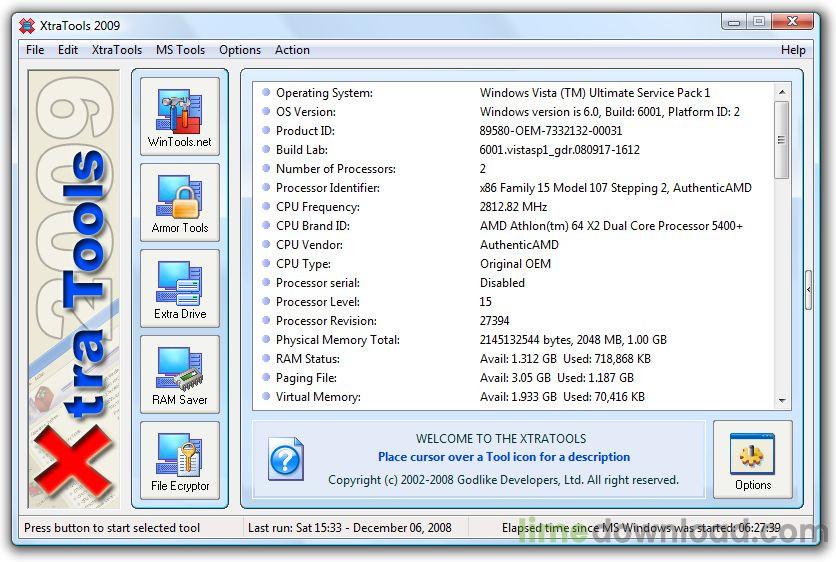Launch the RAM Saver tool

coord(180,374)
